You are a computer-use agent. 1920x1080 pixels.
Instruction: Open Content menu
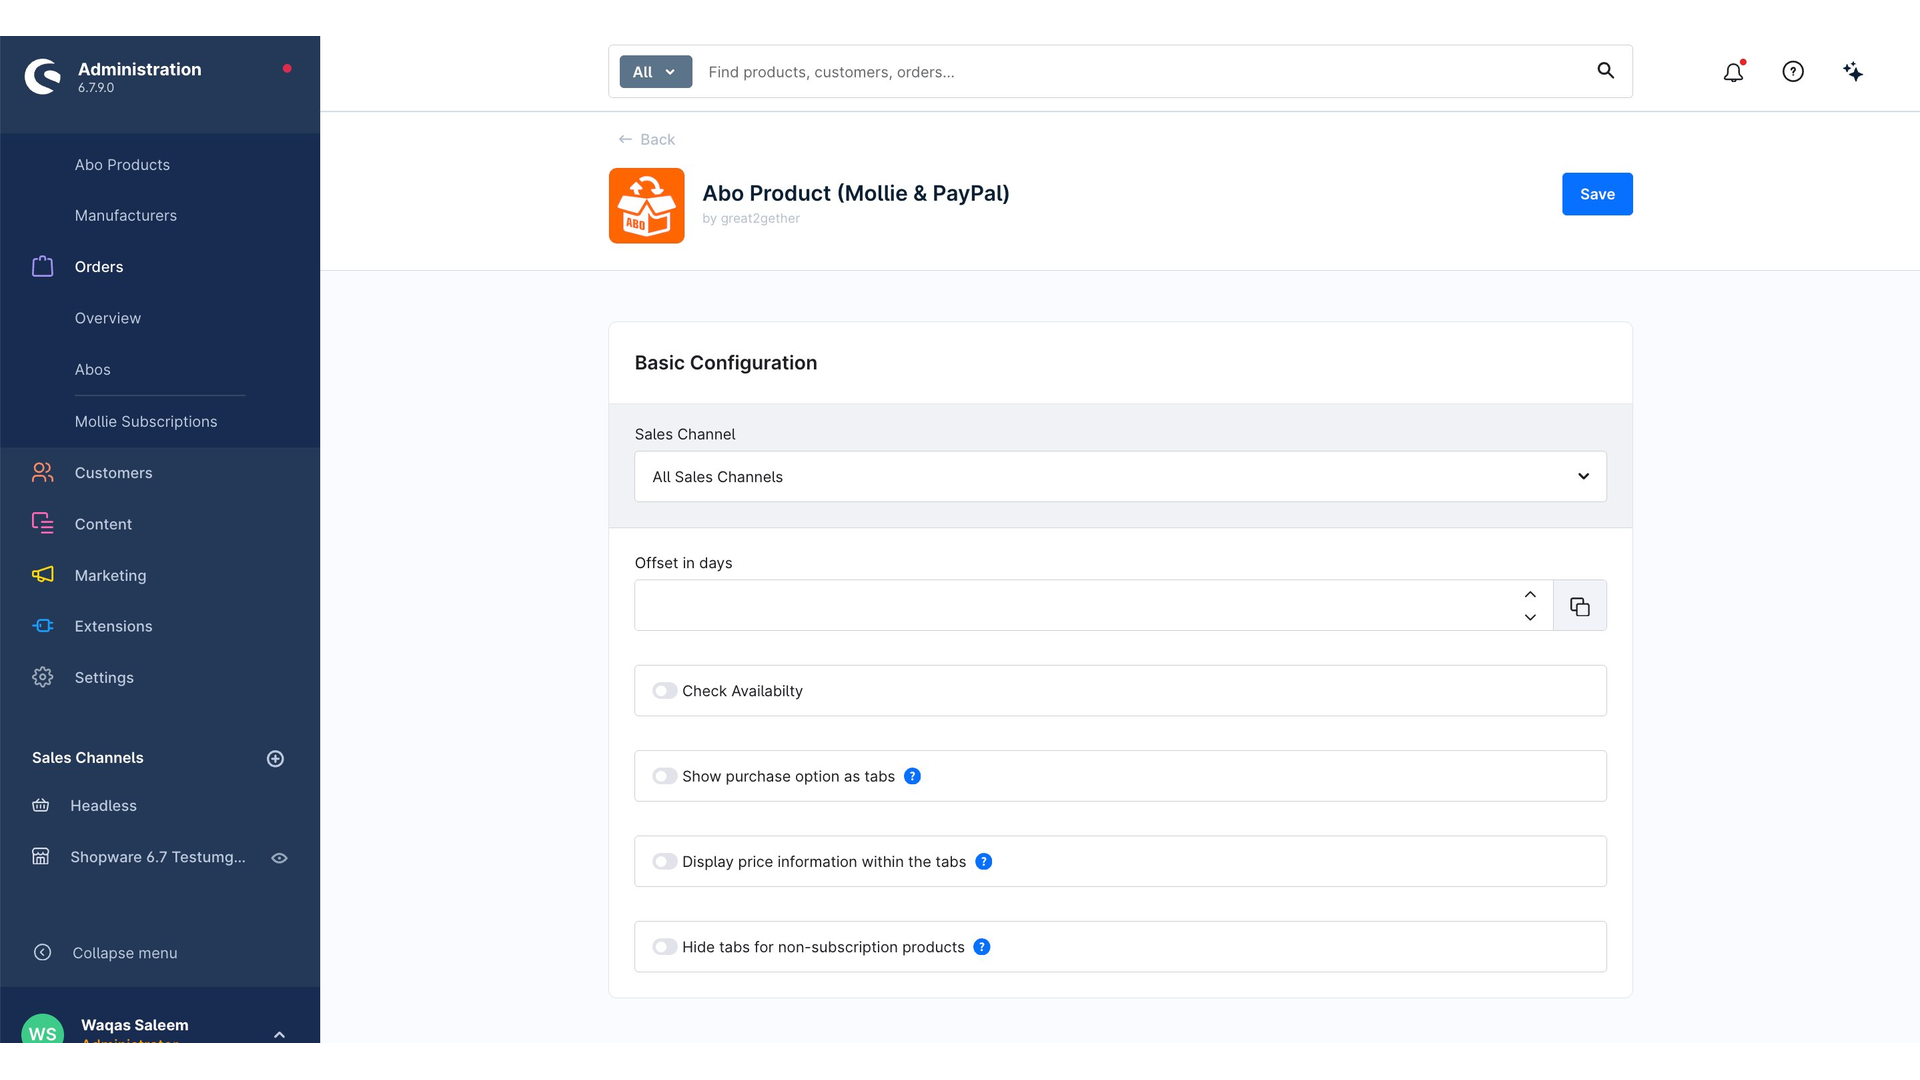coord(103,524)
